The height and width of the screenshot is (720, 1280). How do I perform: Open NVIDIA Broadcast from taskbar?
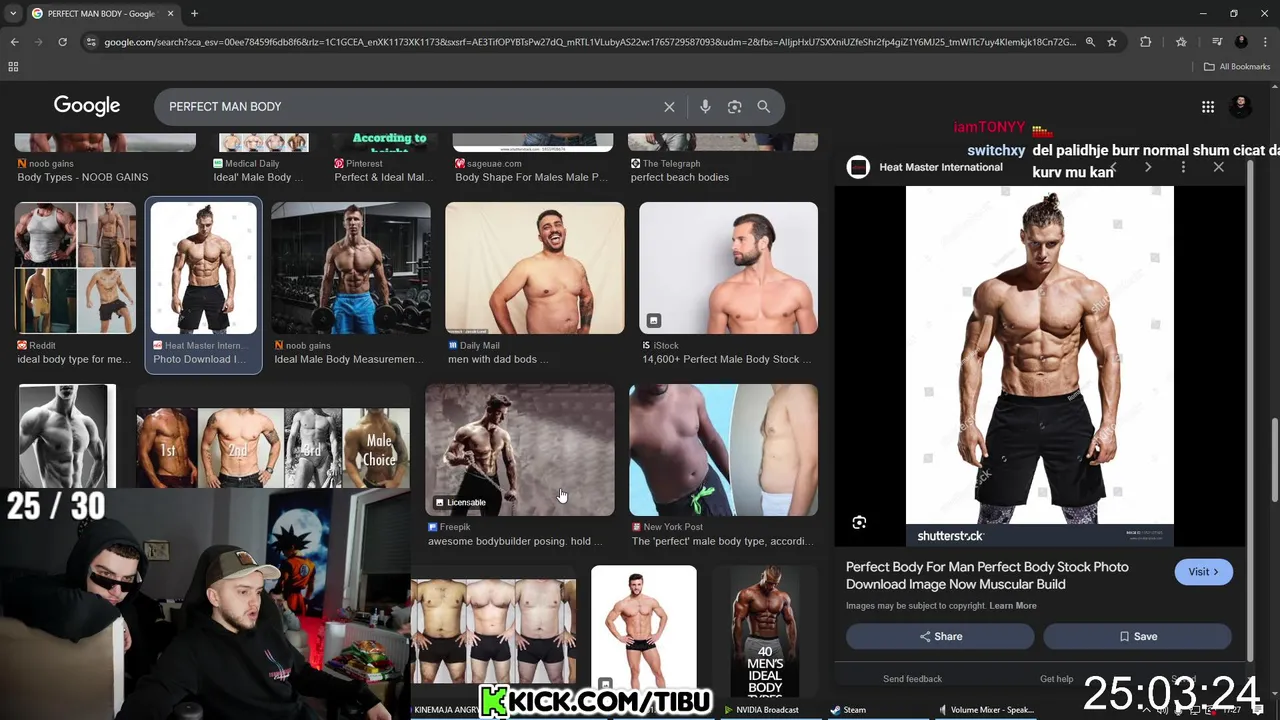[760, 710]
